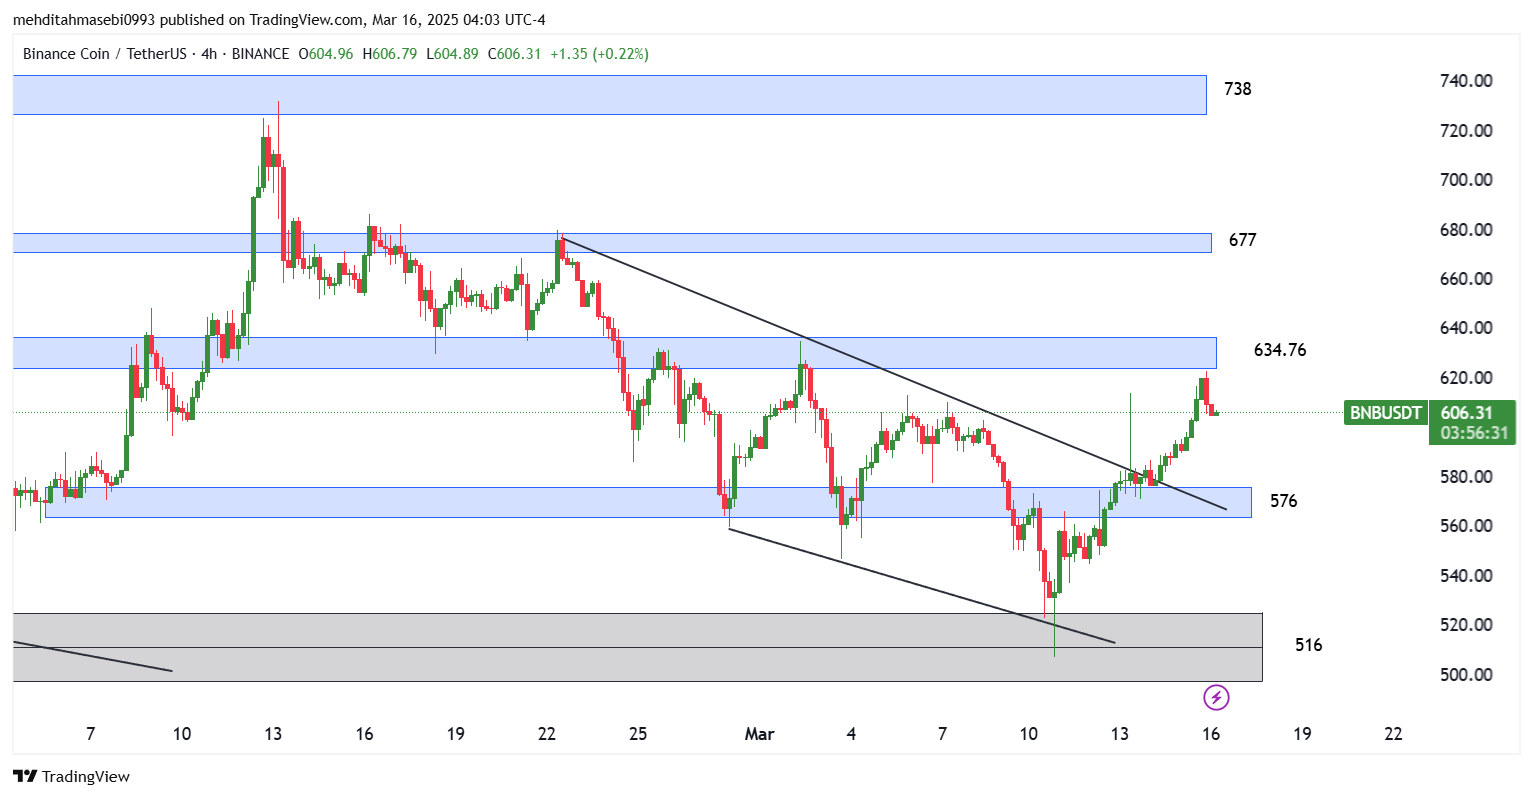
Task: Click the low price L604.89 value
Action: coord(452,54)
